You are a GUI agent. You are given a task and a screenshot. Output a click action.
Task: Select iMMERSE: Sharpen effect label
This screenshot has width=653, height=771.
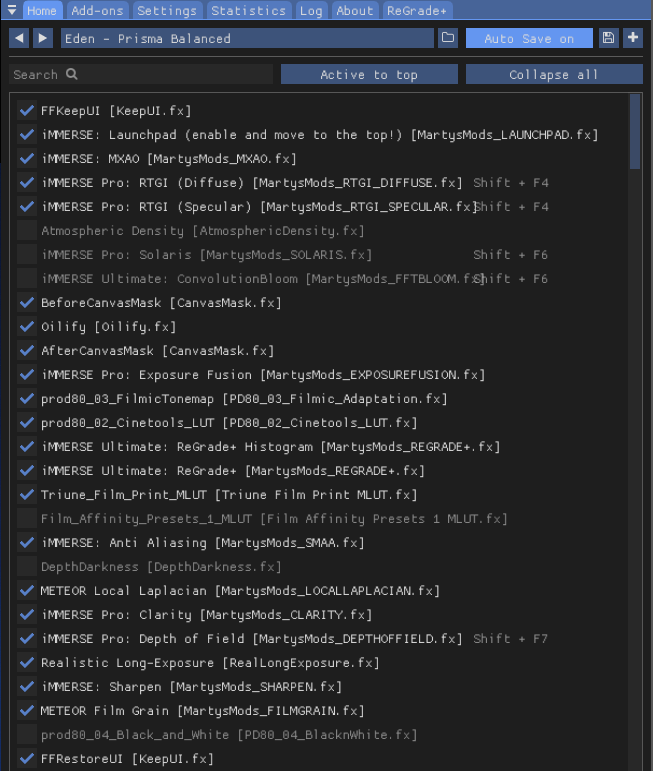[x=191, y=687]
